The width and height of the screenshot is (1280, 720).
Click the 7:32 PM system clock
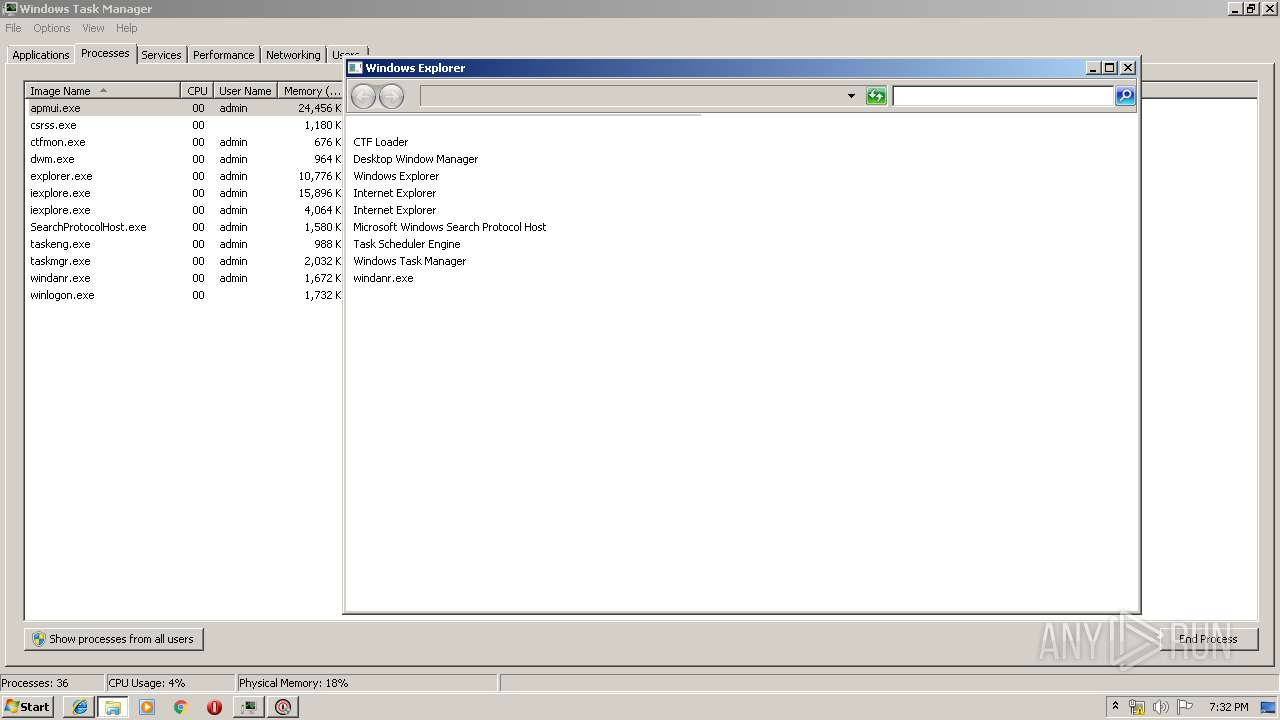pos(1228,707)
